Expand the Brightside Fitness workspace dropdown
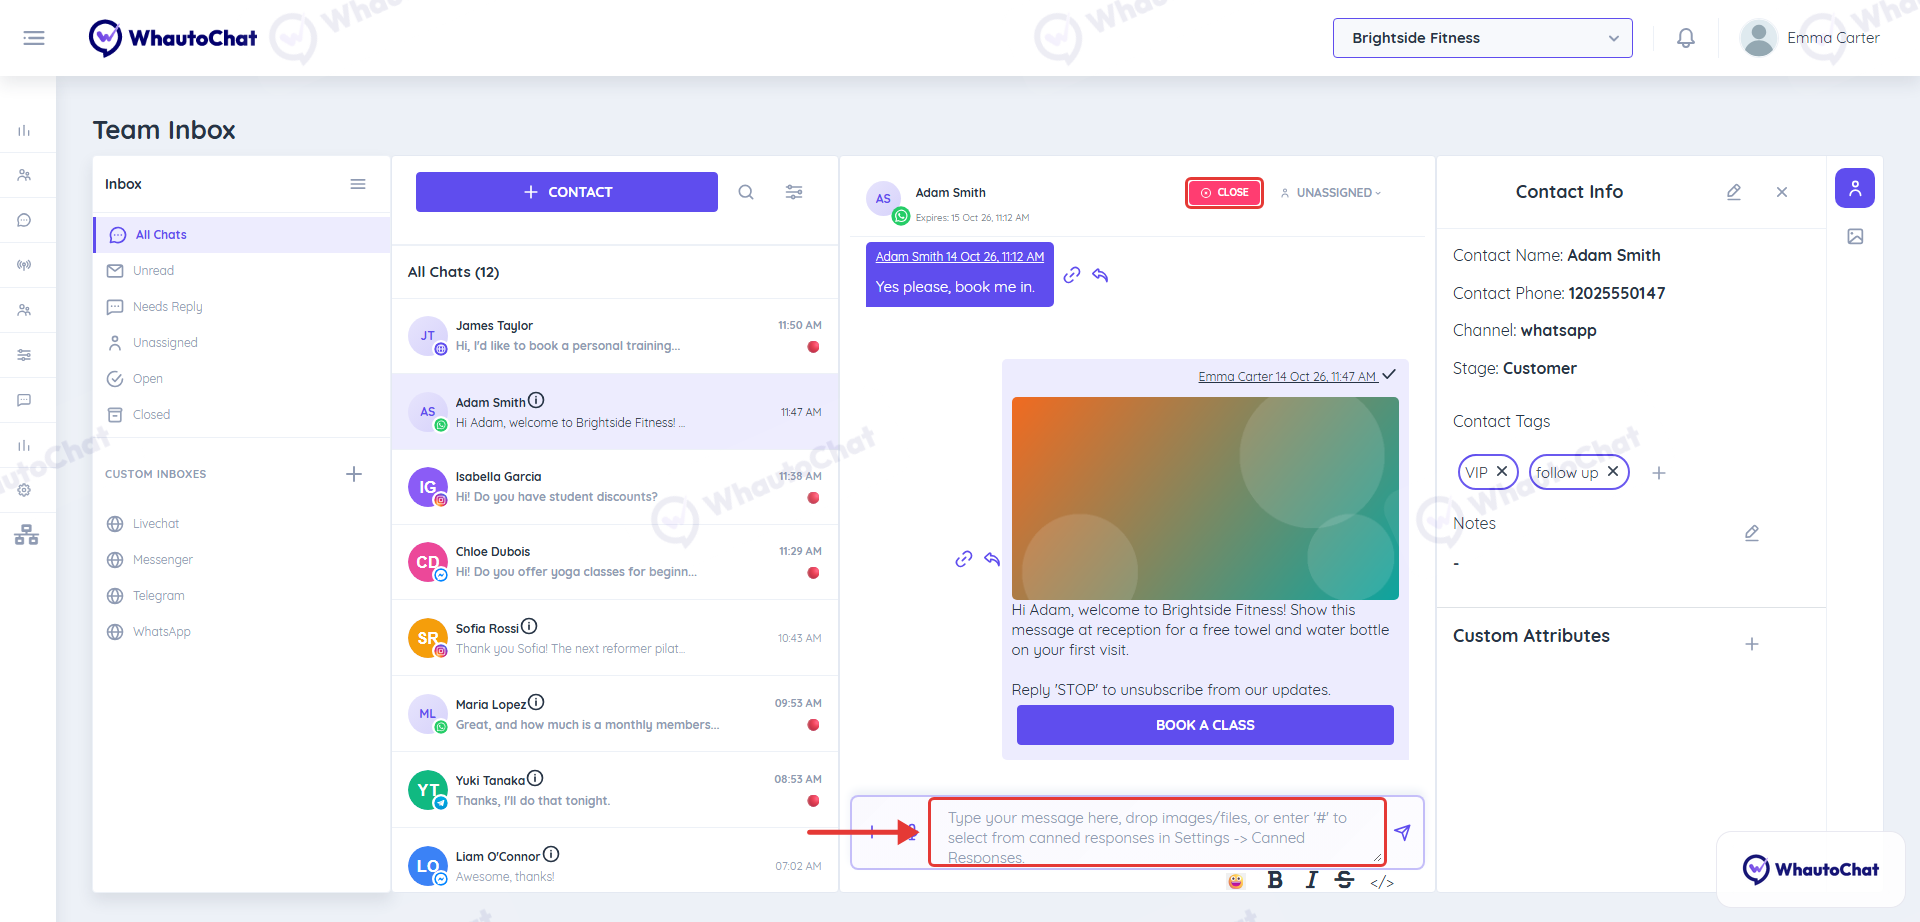The width and height of the screenshot is (1920, 922). tap(1483, 38)
